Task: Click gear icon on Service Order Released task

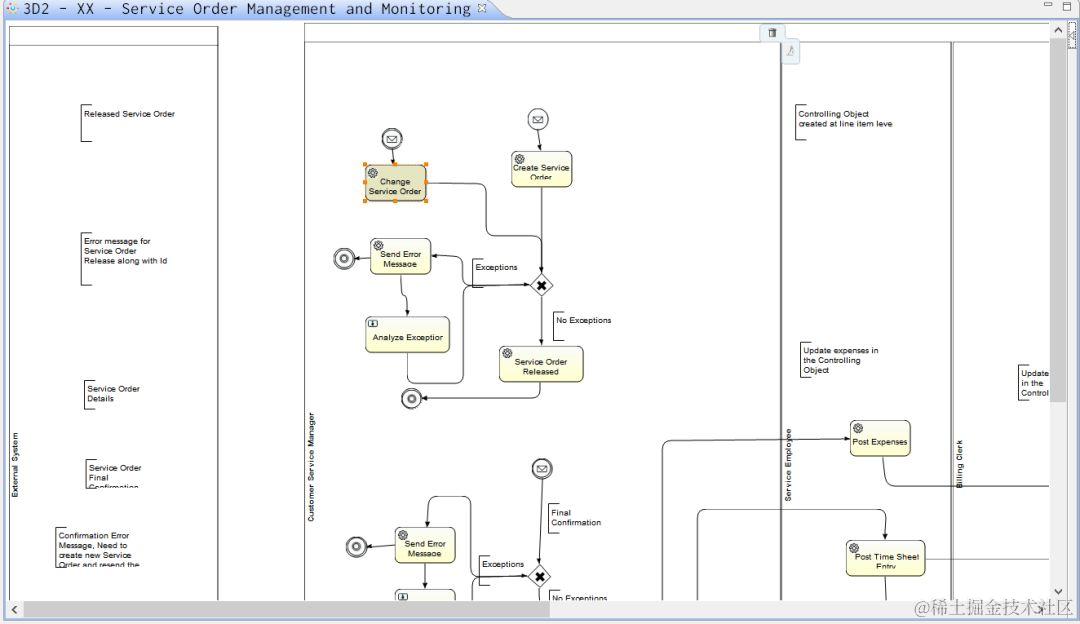Action: point(507,353)
